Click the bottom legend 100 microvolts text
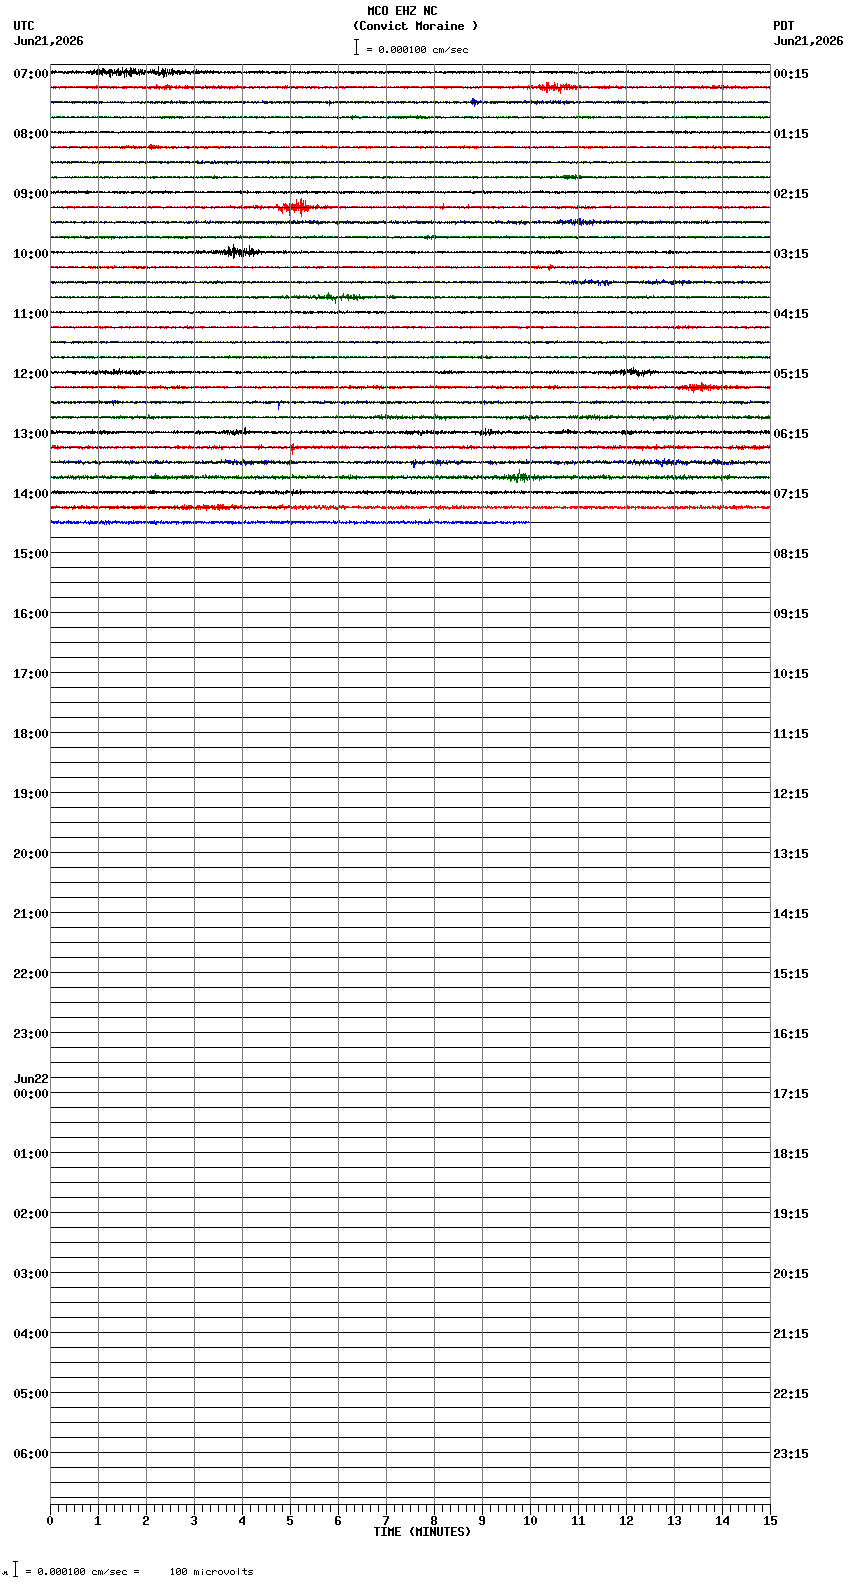 point(211,1572)
